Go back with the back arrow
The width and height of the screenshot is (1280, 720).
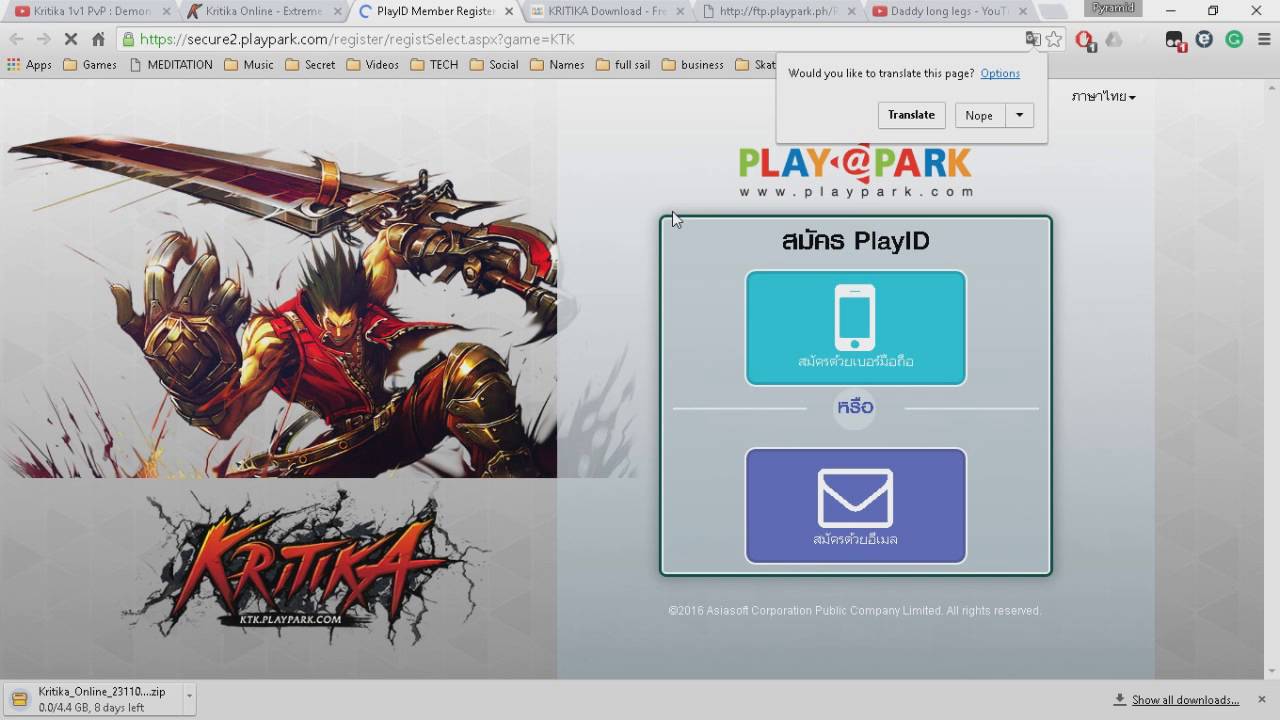coord(16,39)
